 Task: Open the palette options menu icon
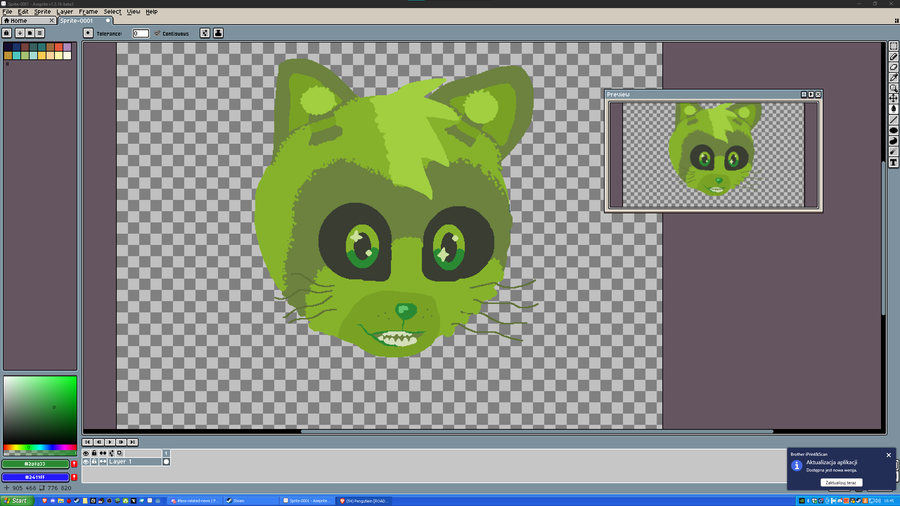coord(40,33)
